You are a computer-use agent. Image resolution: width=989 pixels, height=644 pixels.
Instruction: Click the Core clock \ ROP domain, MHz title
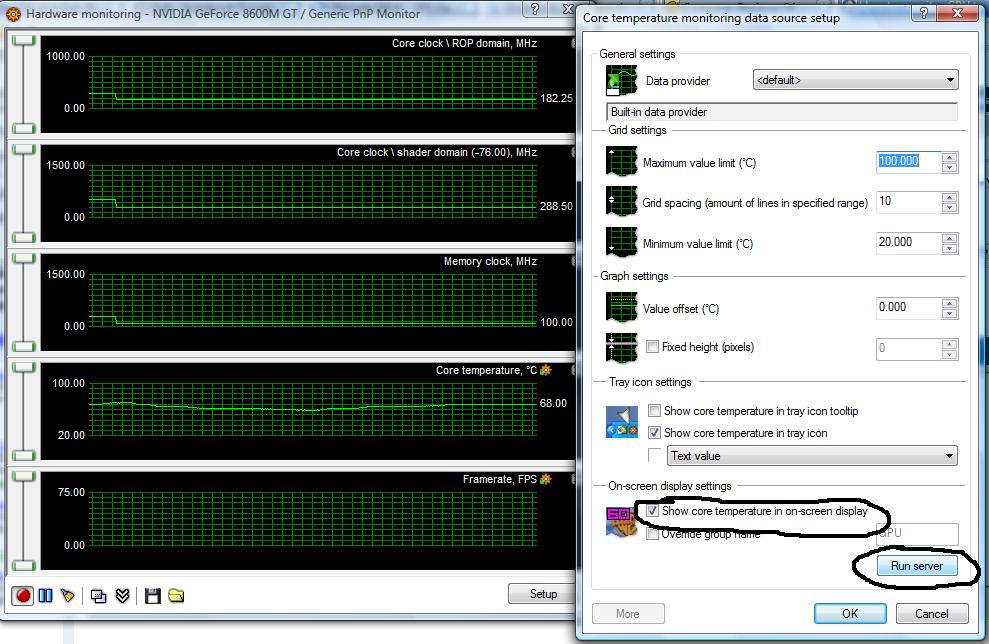click(x=464, y=43)
